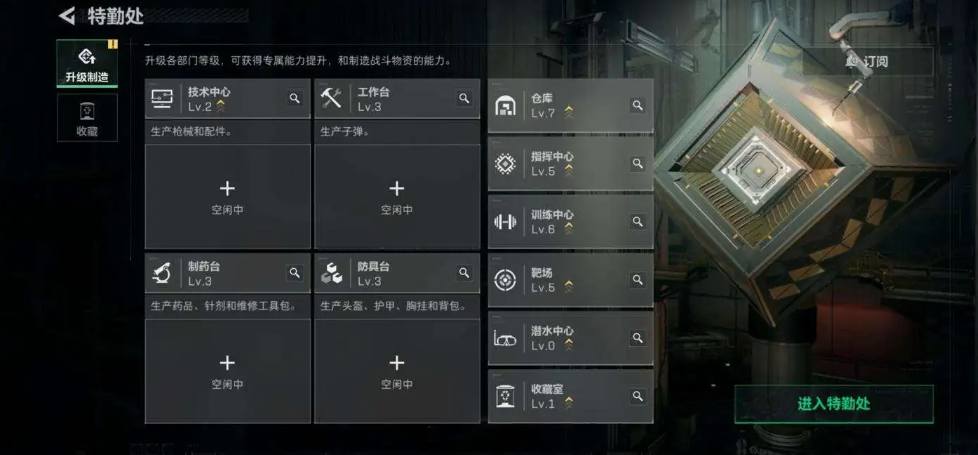978x455 pixels.
Task: Switch to the 收藏 sidebar tab
Action: point(87,117)
